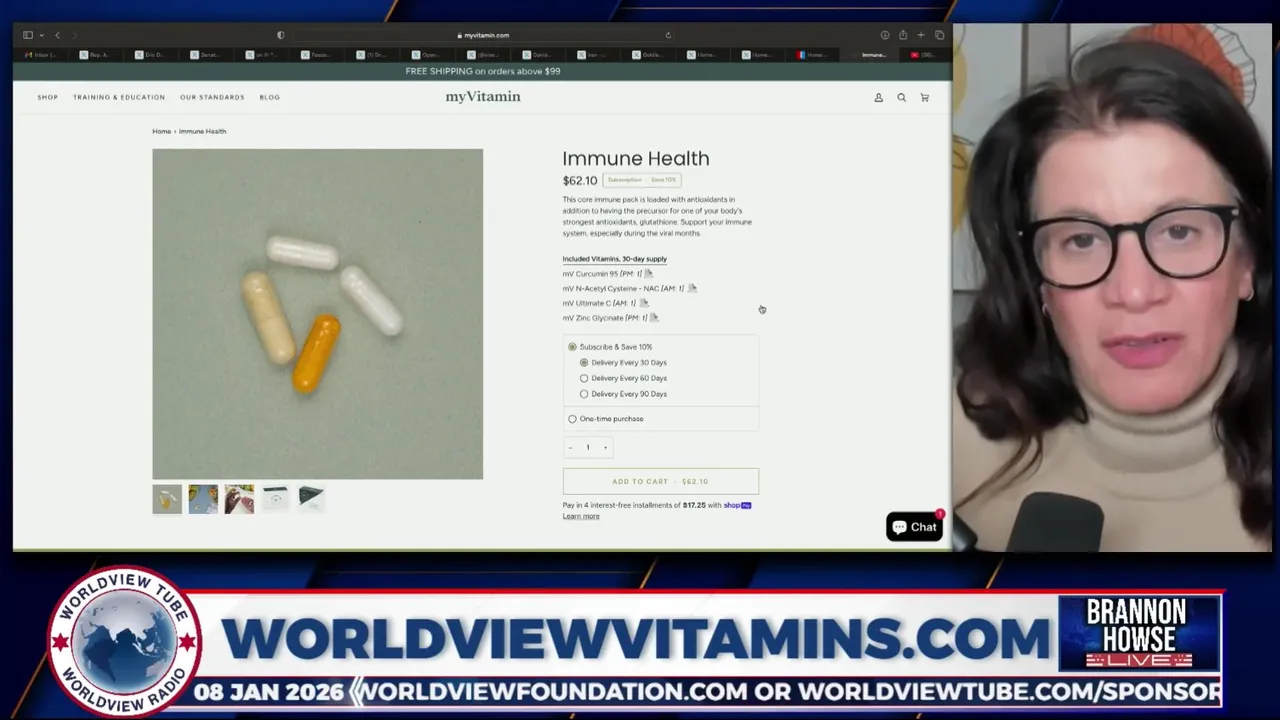Select first capsule thumbnail image

pyautogui.click(x=167, y=499)
